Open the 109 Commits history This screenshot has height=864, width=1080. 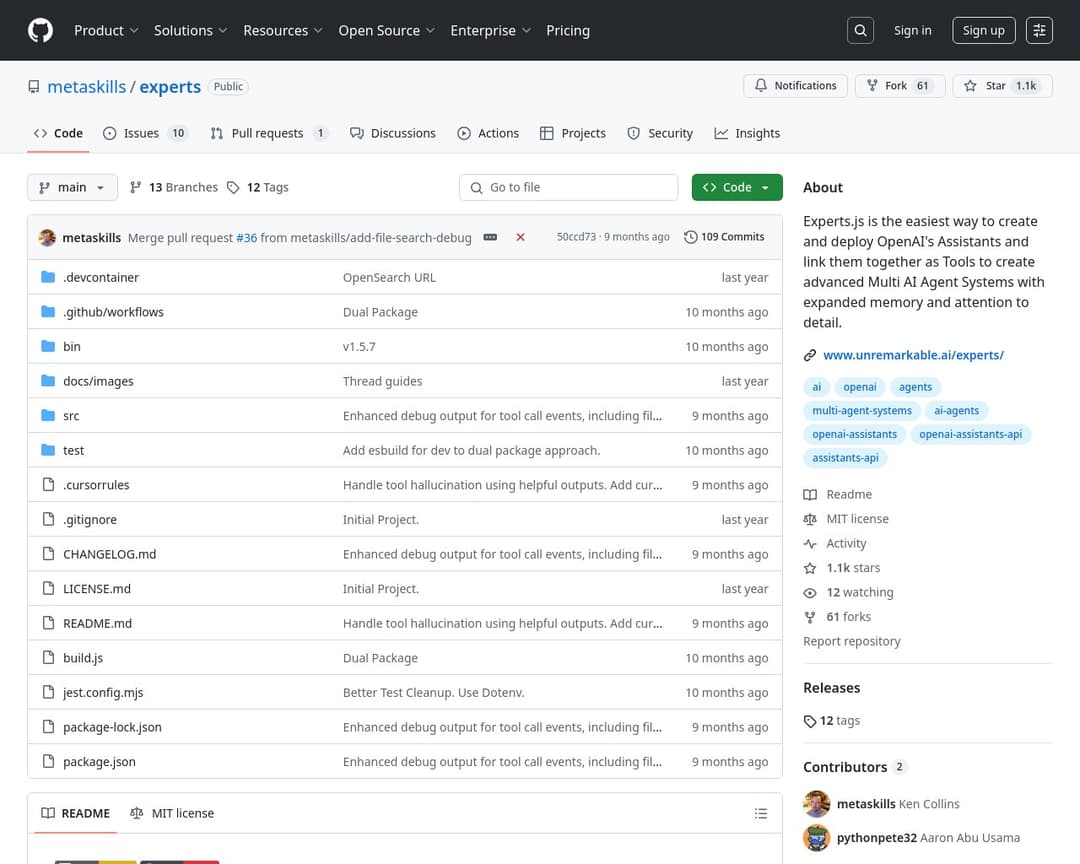coord(724,237)
